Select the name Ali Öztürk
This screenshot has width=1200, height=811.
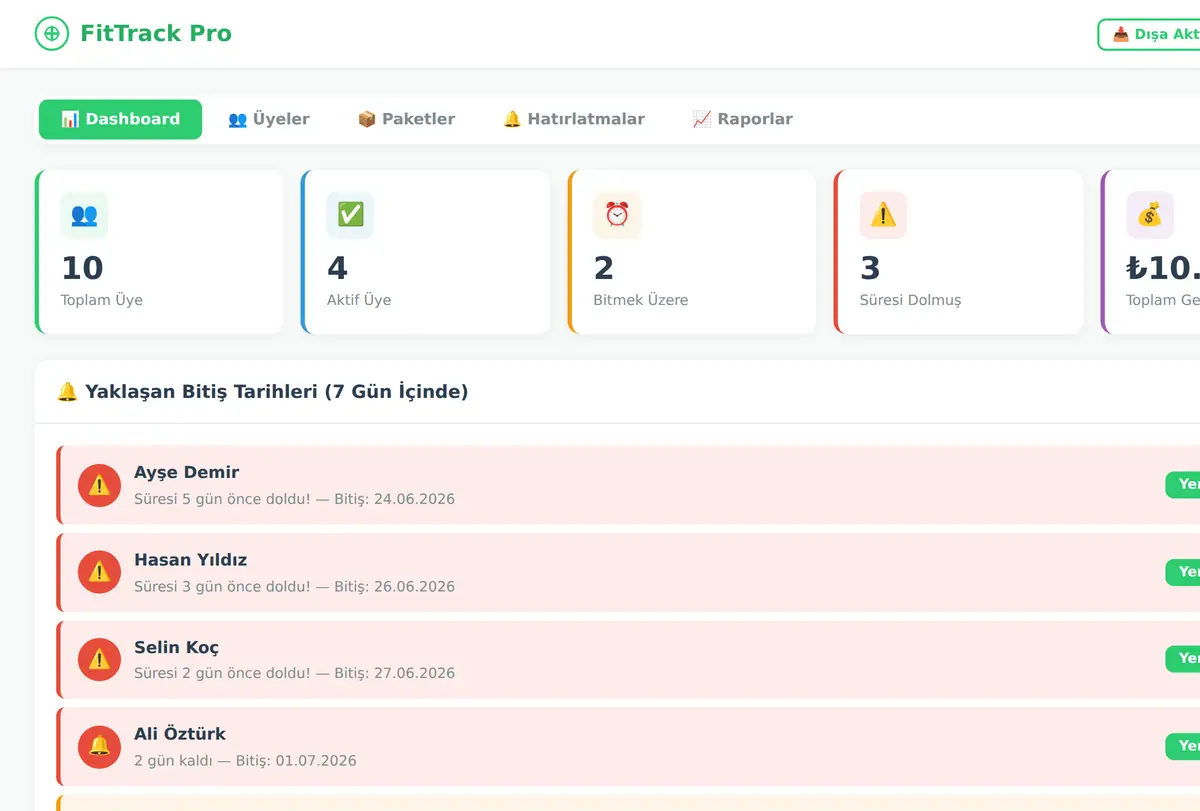pyautogui.click(x=180, y=734)
